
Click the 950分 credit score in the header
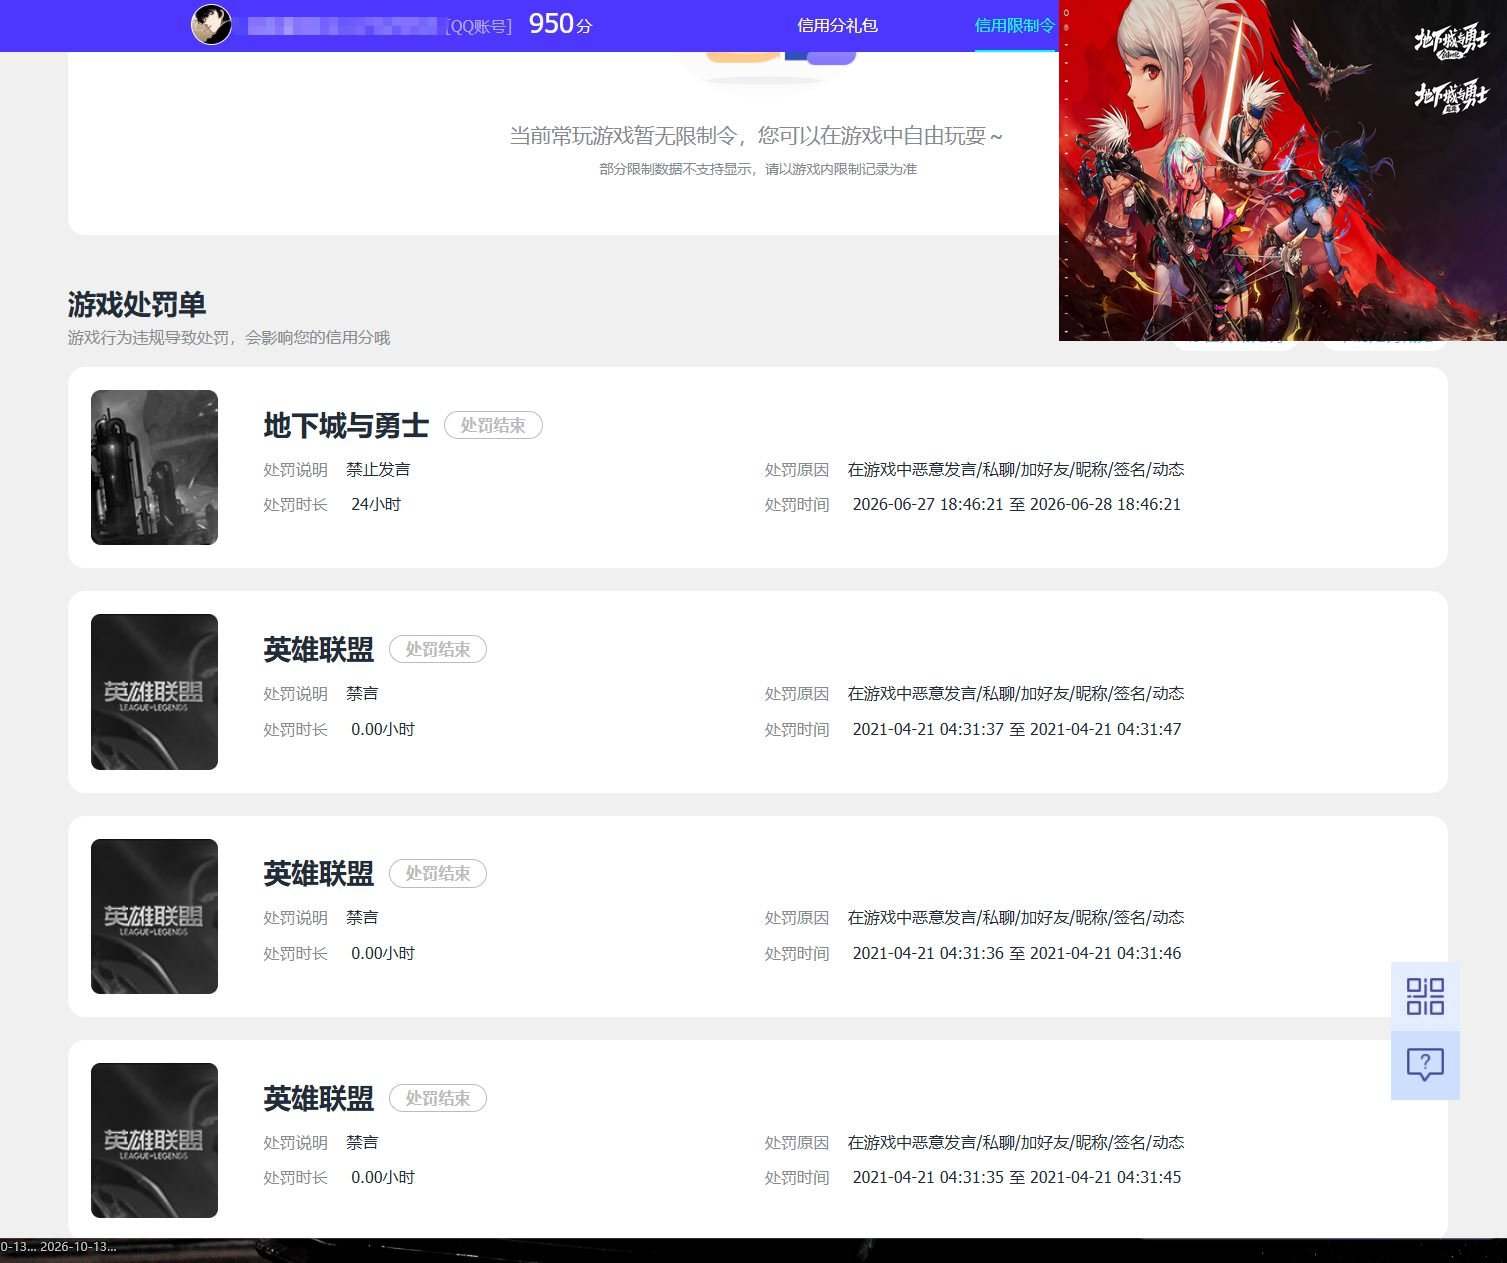click(x=560, y=24)
